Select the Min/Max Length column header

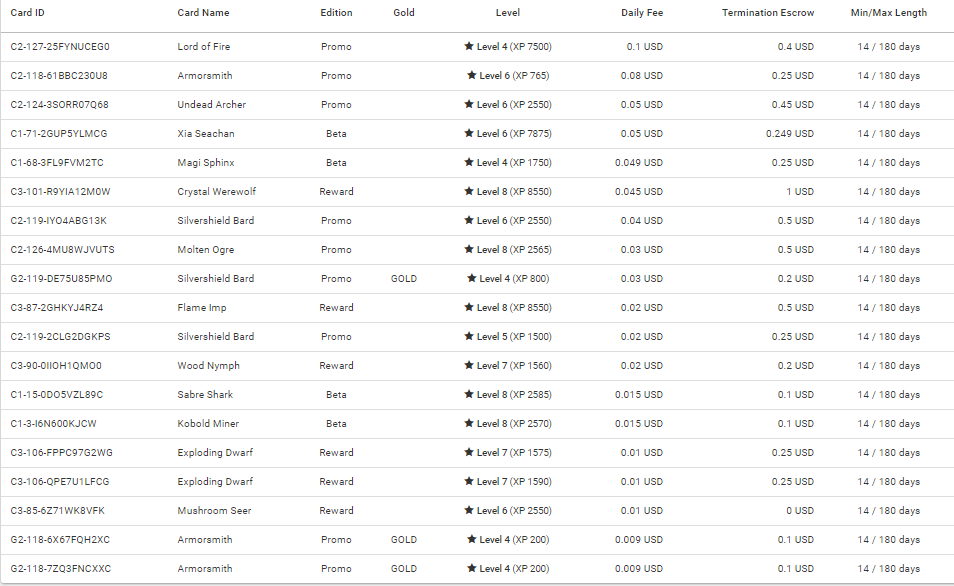coord(888,13)
